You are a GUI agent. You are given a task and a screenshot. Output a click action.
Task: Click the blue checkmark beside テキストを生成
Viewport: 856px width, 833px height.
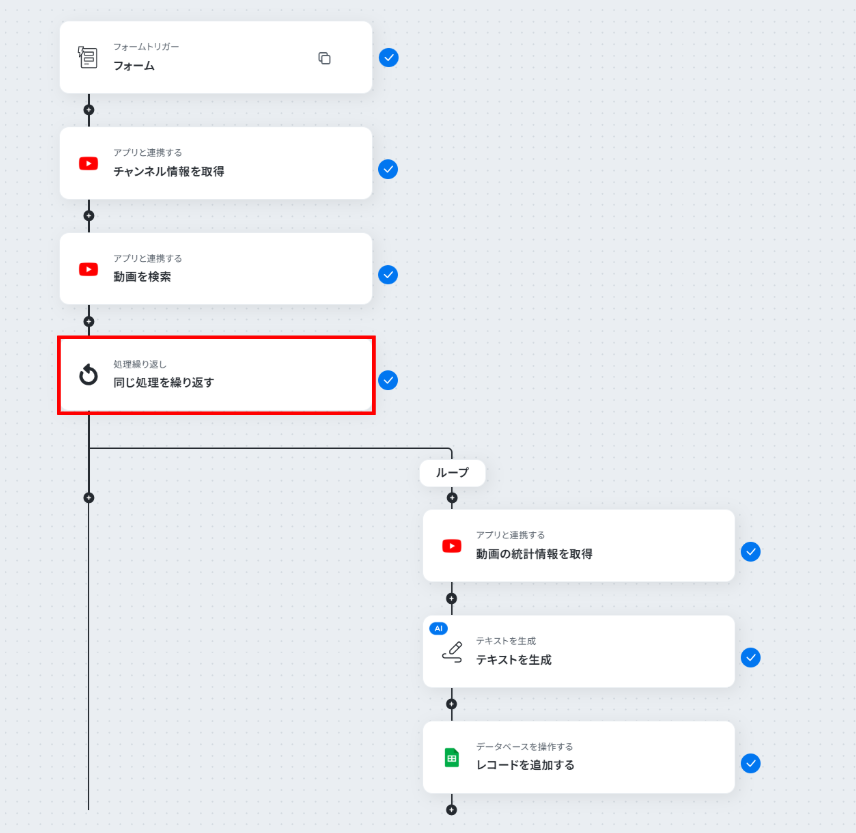tap(751, 657)
